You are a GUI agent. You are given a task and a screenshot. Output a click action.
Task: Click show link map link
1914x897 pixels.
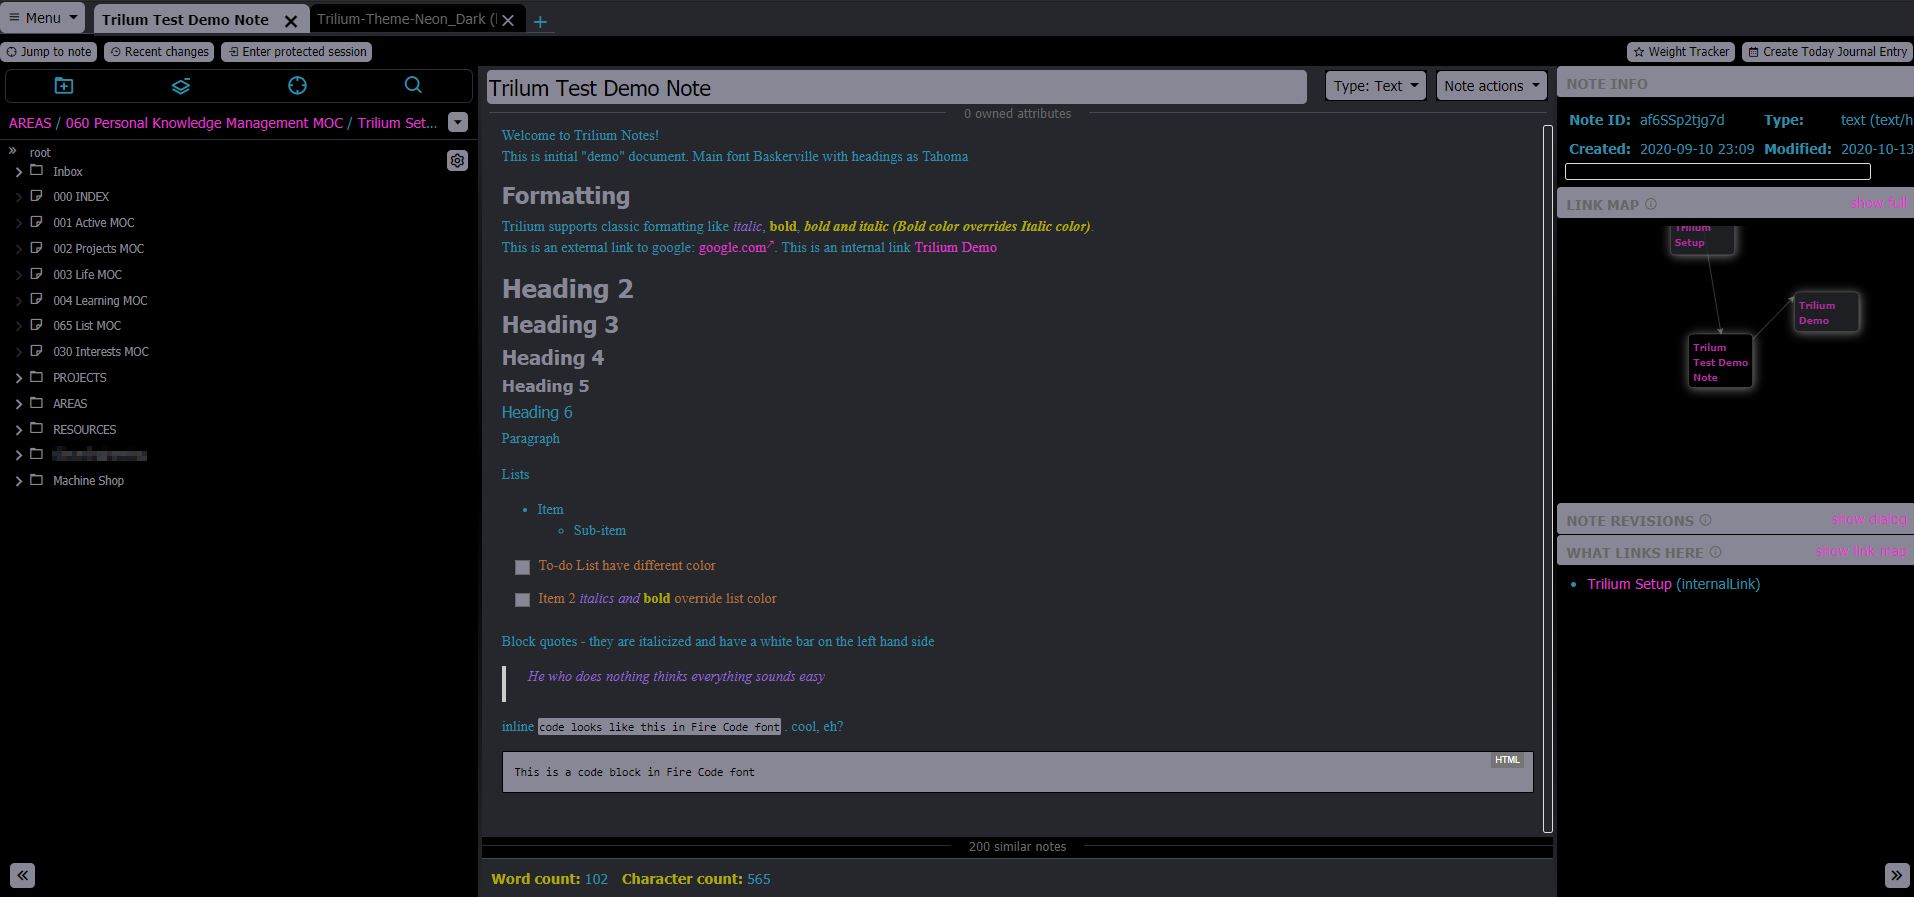point(1861,551)
